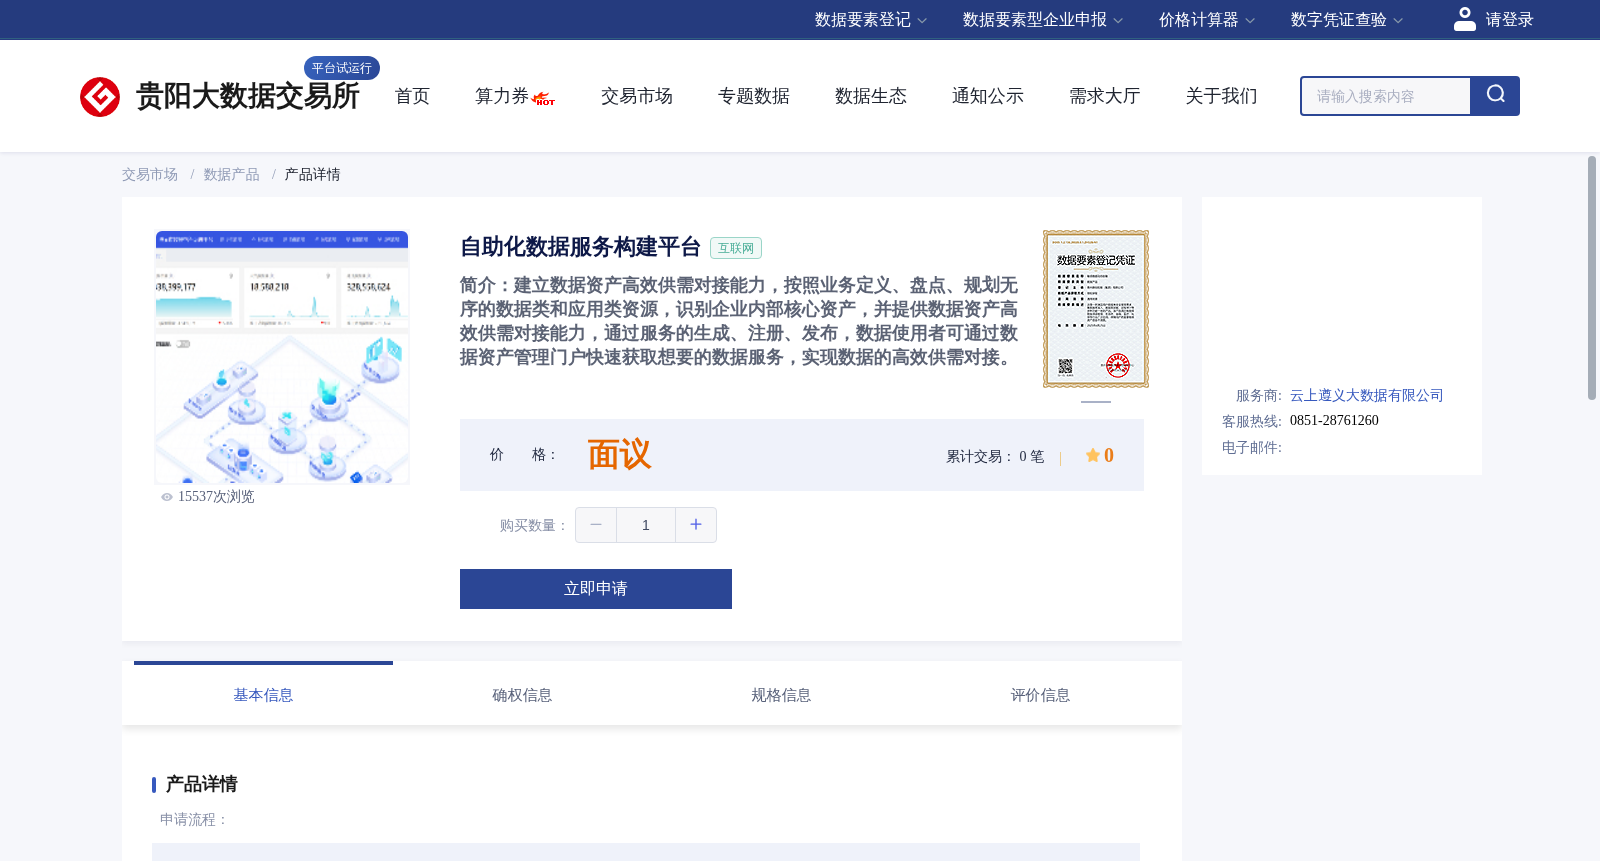Screen dimensions: 1600x861
Task: Expand the 数据要素登记 dropdown
Action: tap(871, 20)
